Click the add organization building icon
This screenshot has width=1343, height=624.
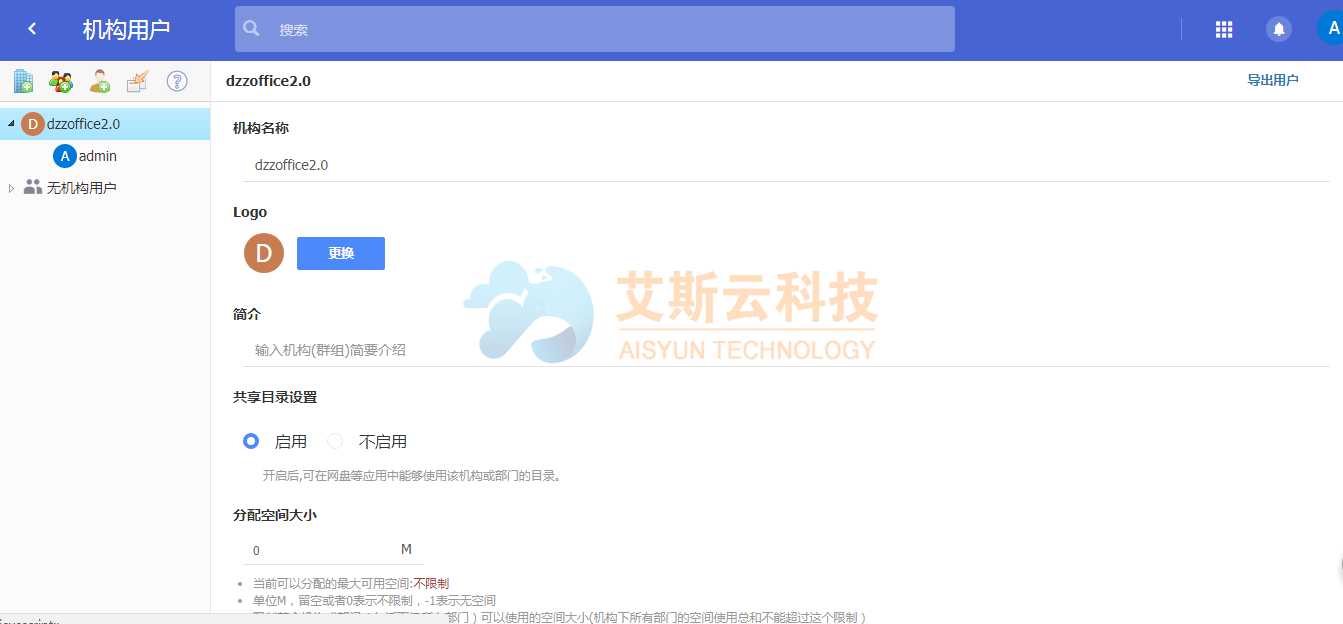point(23,81)
